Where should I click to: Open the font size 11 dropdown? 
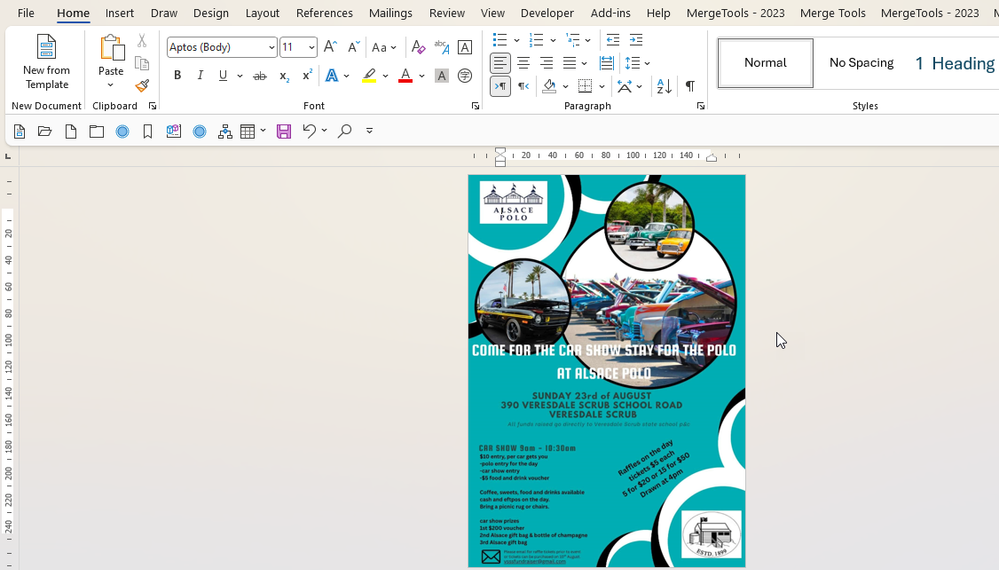[311, 47]
